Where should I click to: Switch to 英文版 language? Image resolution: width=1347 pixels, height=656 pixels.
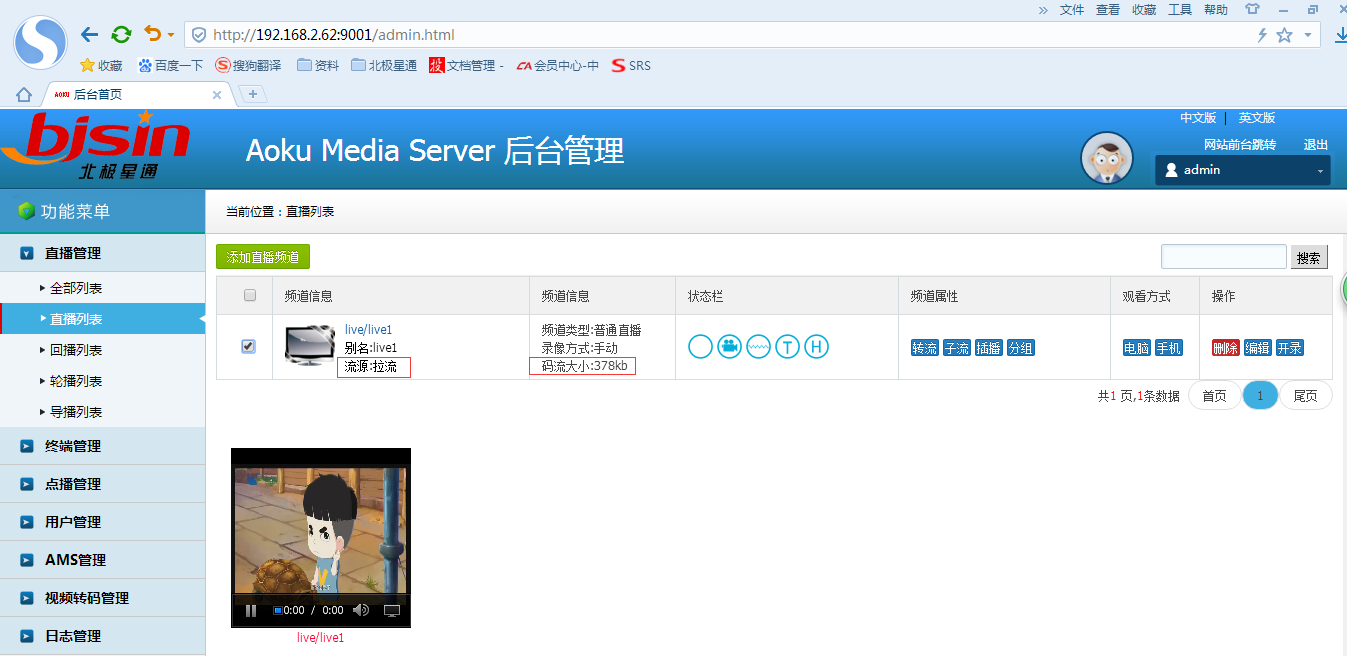click(x=1257, y=118)
